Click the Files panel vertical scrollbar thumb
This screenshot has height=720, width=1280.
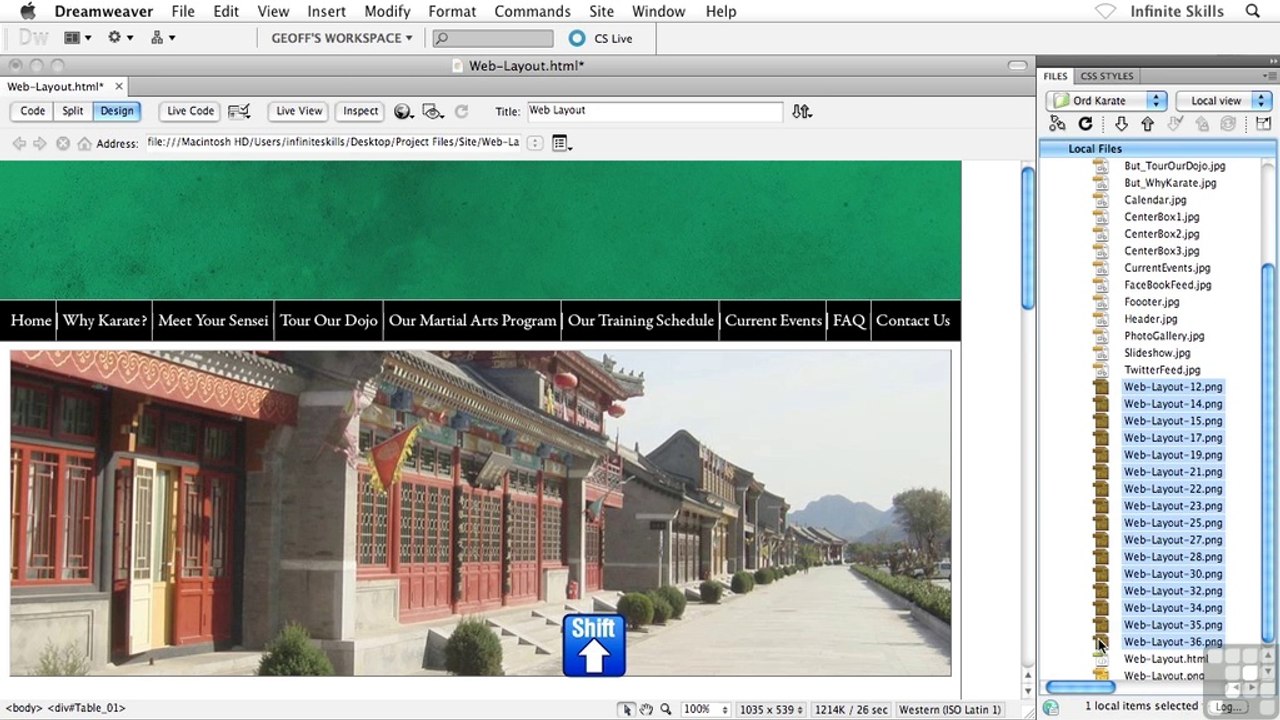pos(1270,452)
